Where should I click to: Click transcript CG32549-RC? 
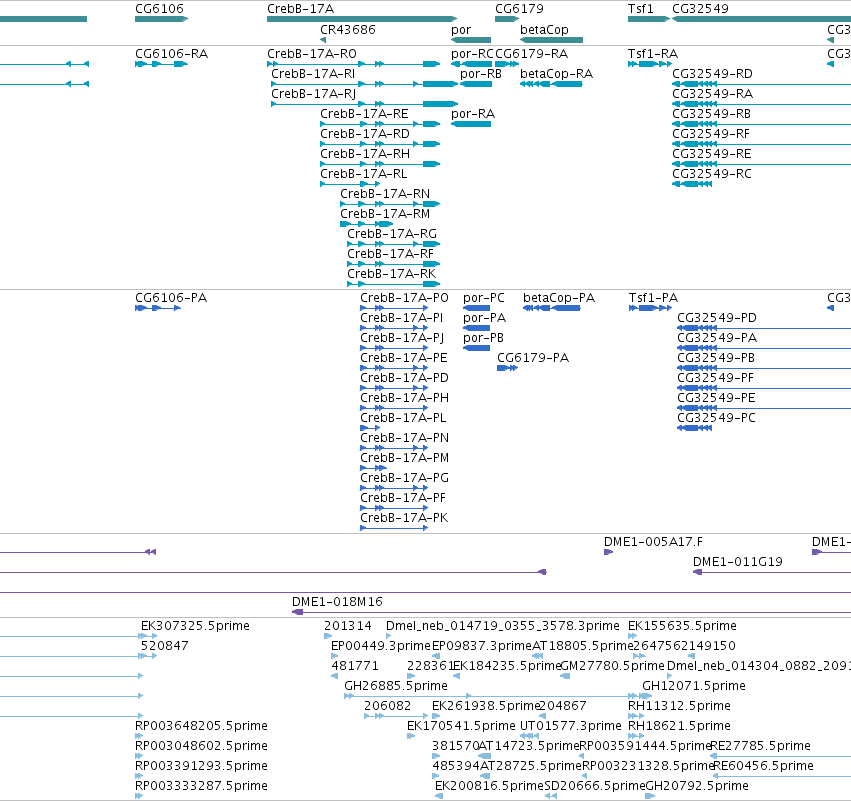pyautogui.click(x=712, y=174)
